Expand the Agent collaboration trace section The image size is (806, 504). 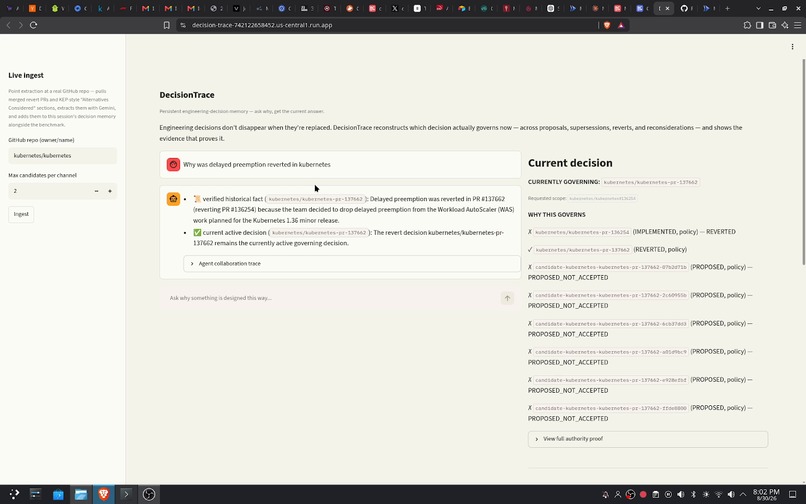click(352, 263)
